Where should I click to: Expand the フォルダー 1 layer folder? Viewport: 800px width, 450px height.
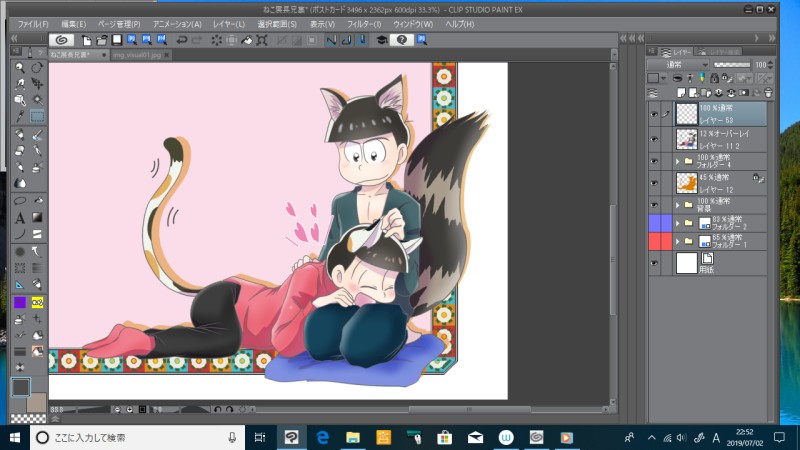point(678,241)
